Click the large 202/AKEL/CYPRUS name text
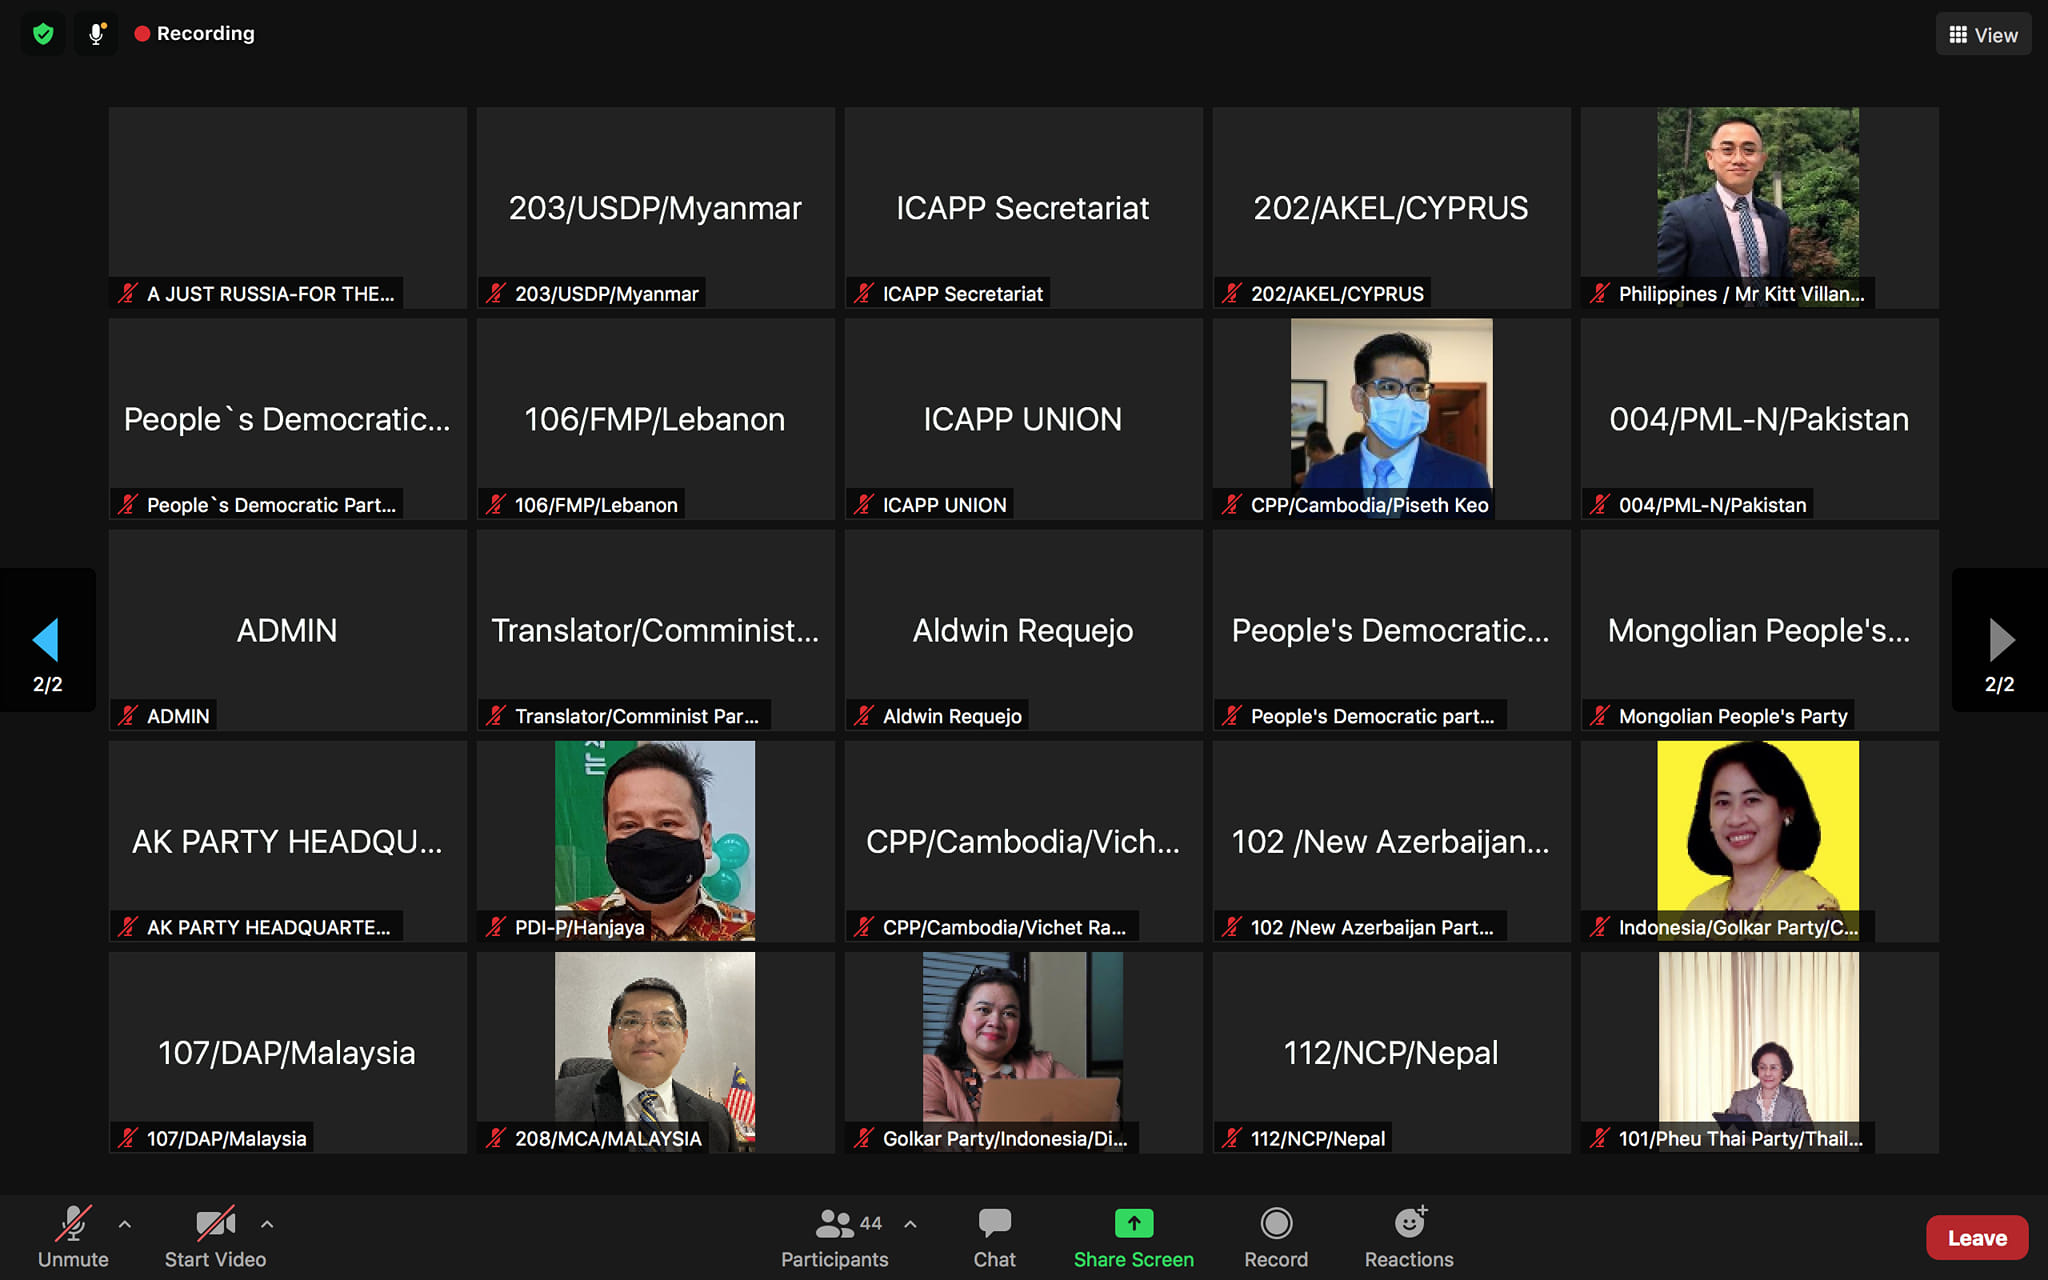2048x1280 pixels. (1390, 208)
